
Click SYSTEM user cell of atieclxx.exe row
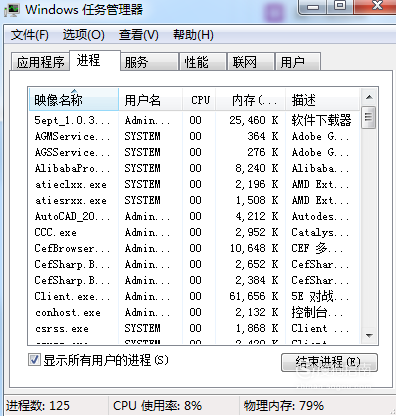tap(142, 184)
